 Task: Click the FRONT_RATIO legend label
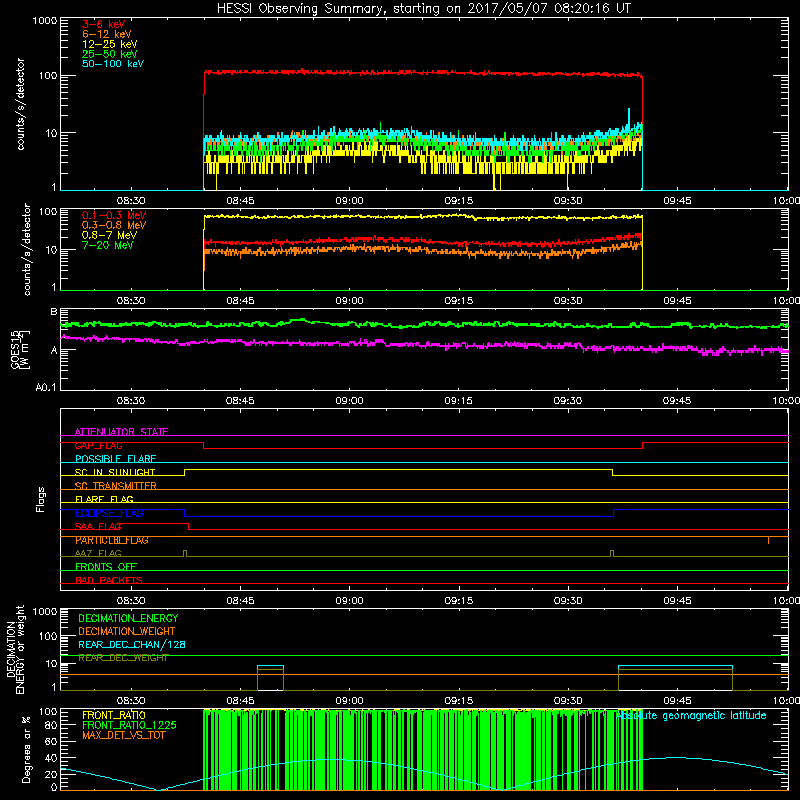(x=114, y=715)
